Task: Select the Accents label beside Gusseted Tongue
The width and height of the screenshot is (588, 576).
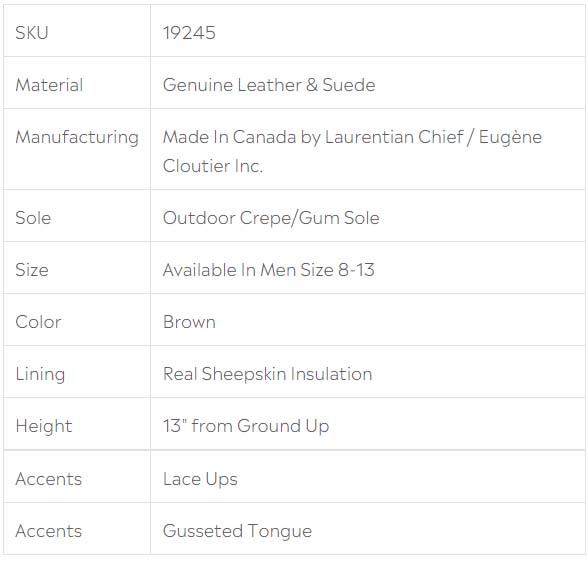Action: [77, 529]
